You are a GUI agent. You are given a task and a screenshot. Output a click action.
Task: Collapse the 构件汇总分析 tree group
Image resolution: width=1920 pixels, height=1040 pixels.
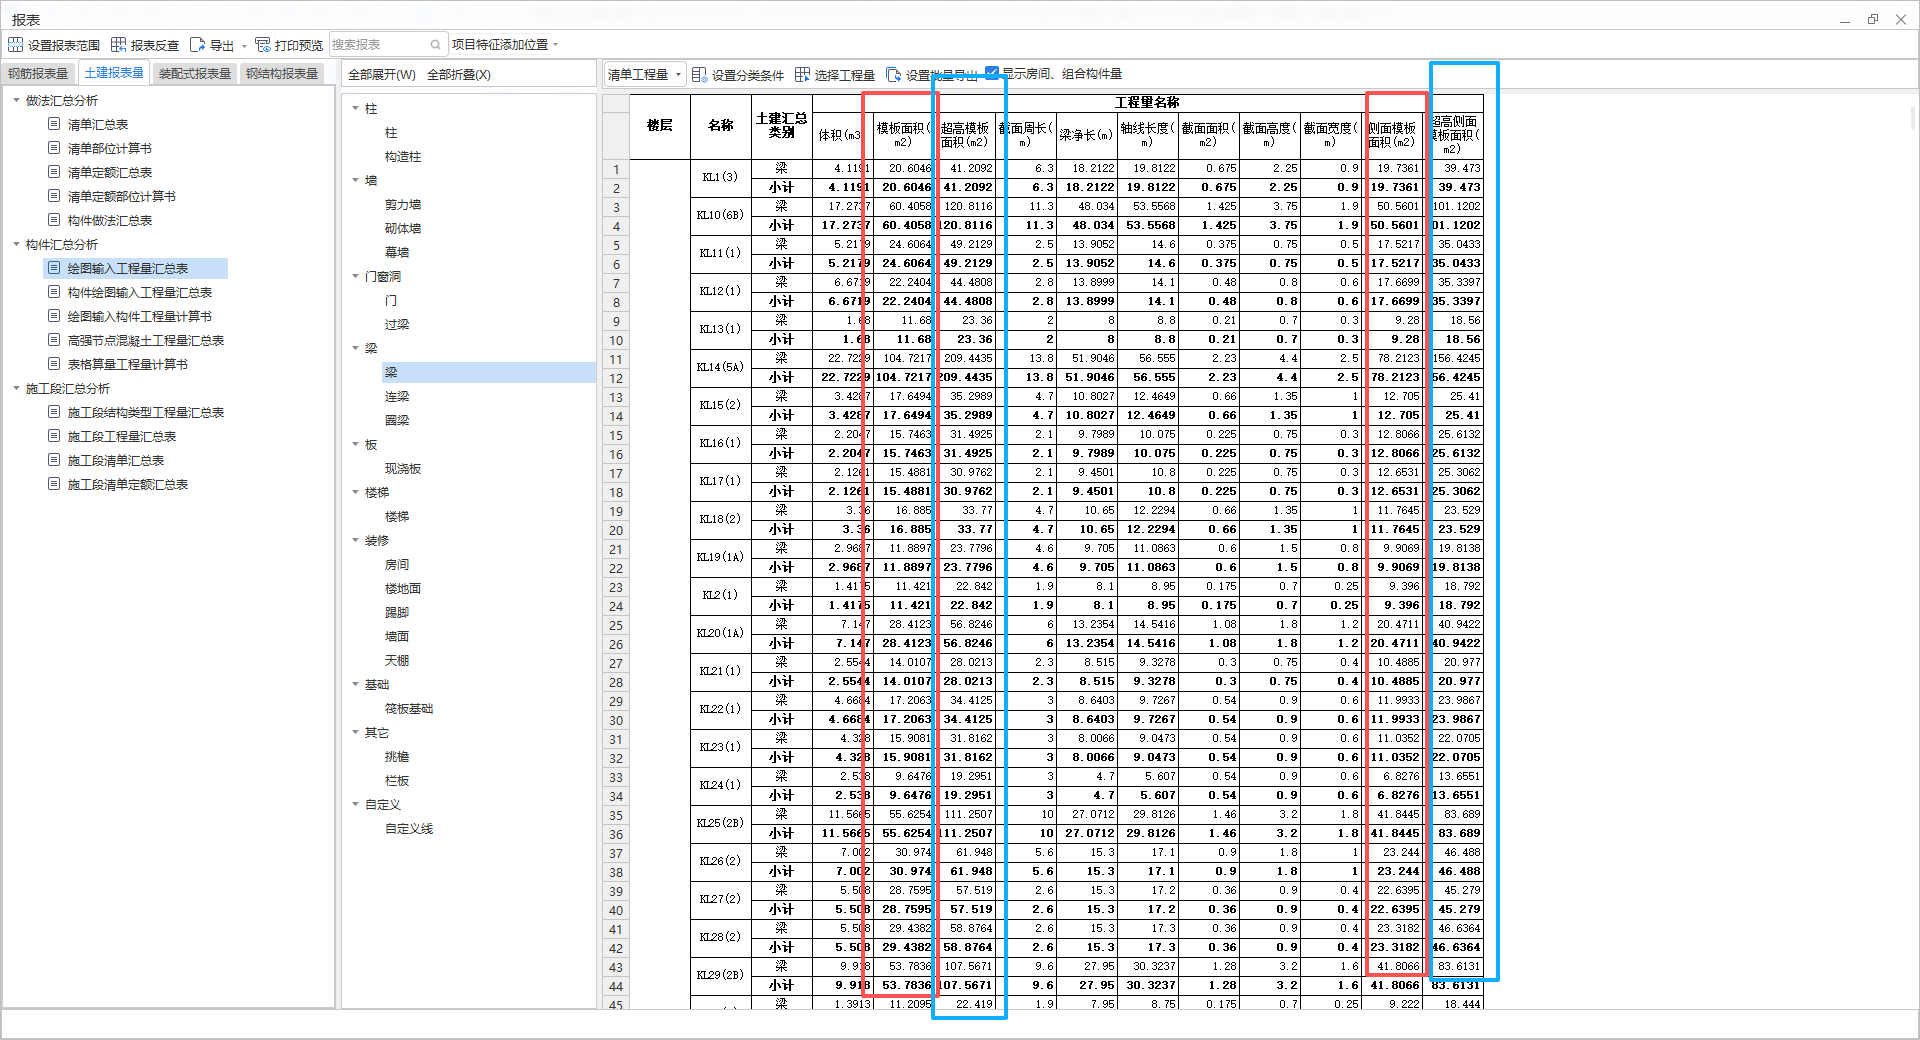[16, 244]
